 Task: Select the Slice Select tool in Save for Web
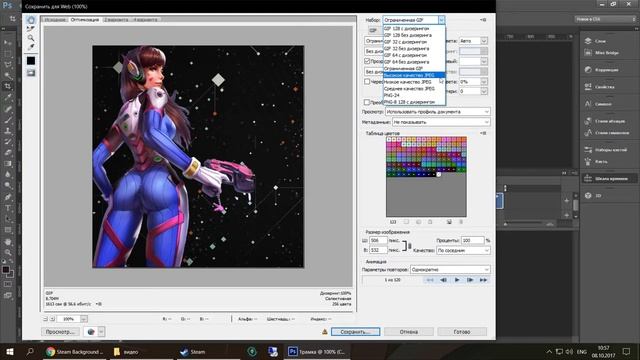pyautogui.click(x=31, y=29)
